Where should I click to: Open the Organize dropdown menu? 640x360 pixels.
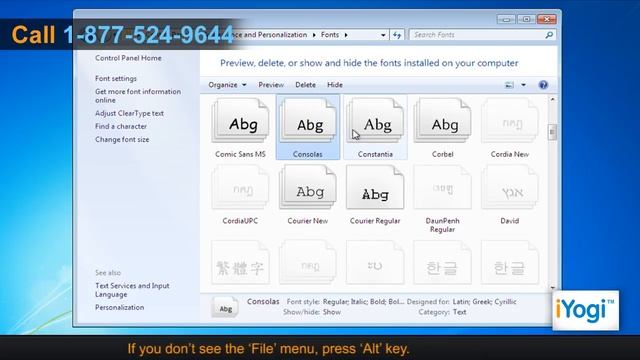pos(227,85)
